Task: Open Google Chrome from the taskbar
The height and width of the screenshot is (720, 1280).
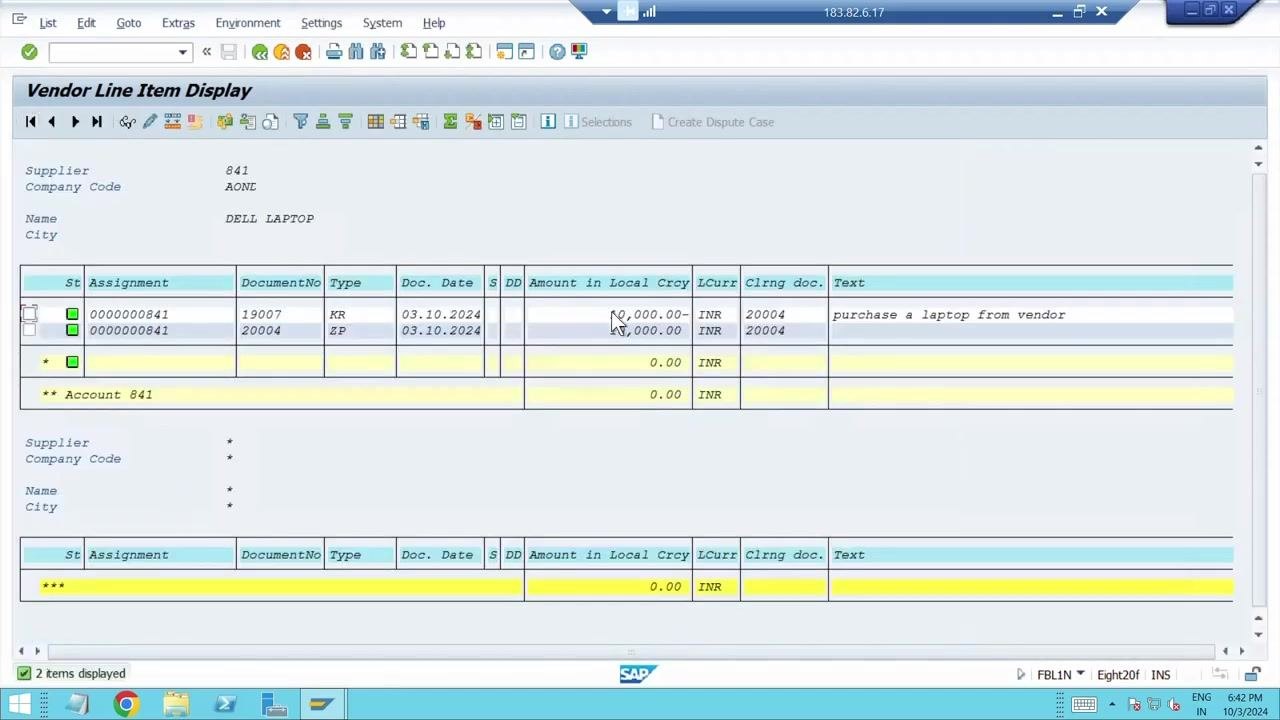Action: 126,704
